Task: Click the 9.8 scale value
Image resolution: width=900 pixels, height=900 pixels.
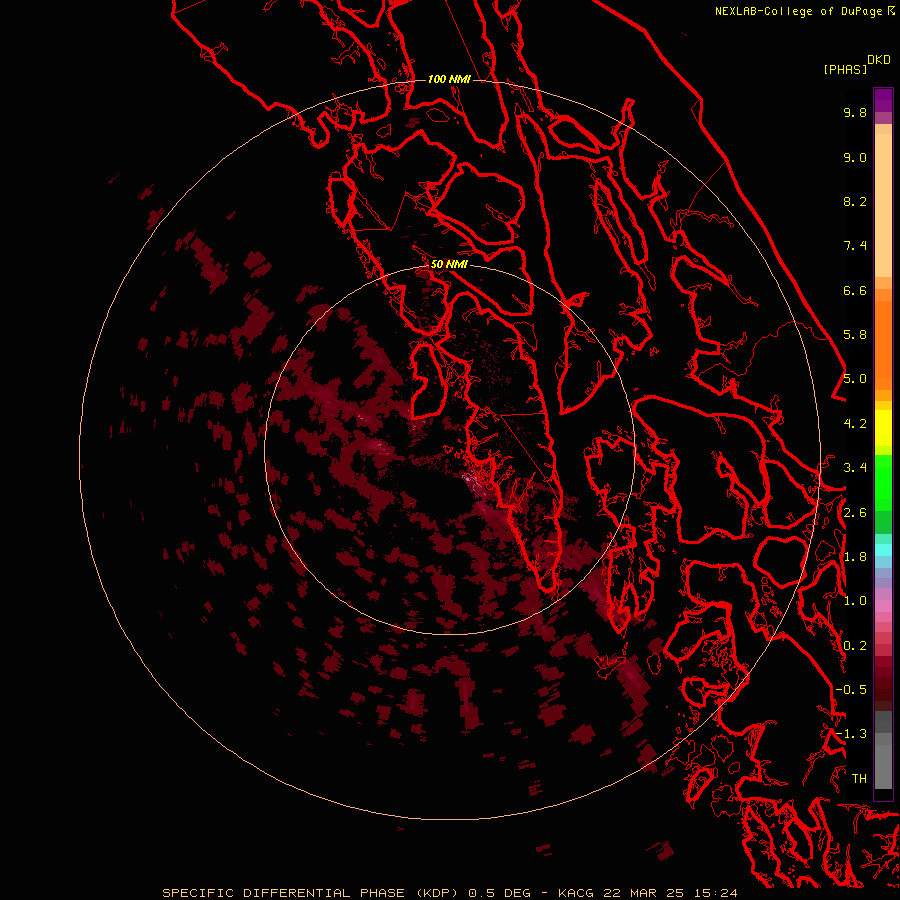Action: pos(855,112)
